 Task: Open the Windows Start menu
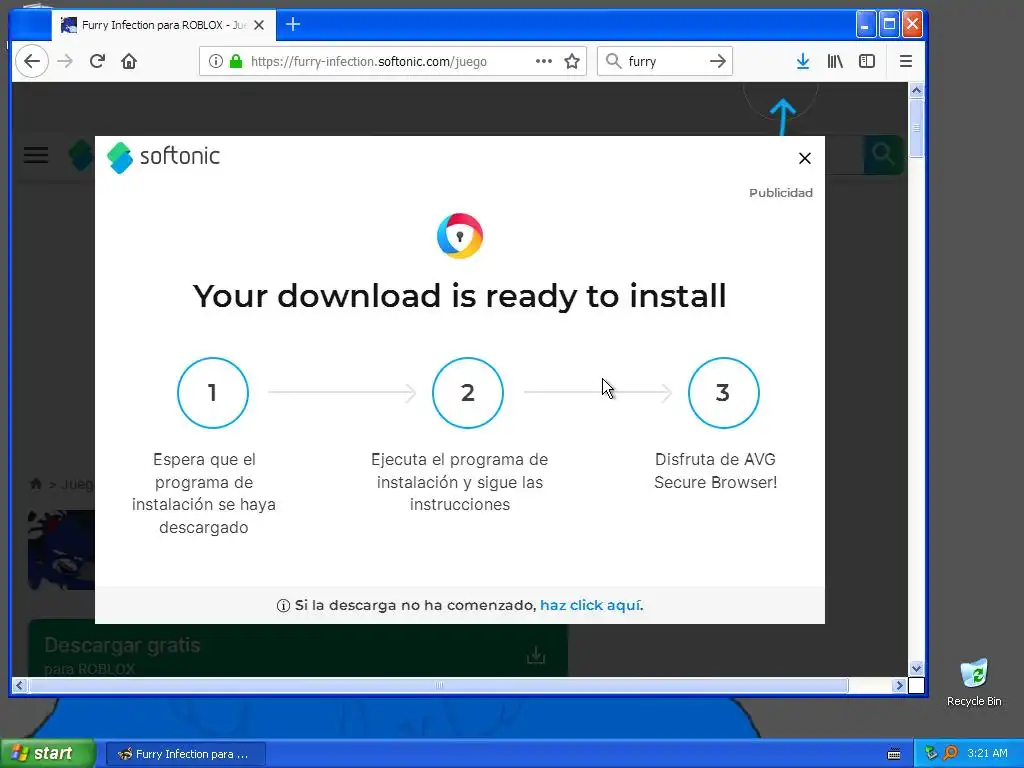(47, 754)
